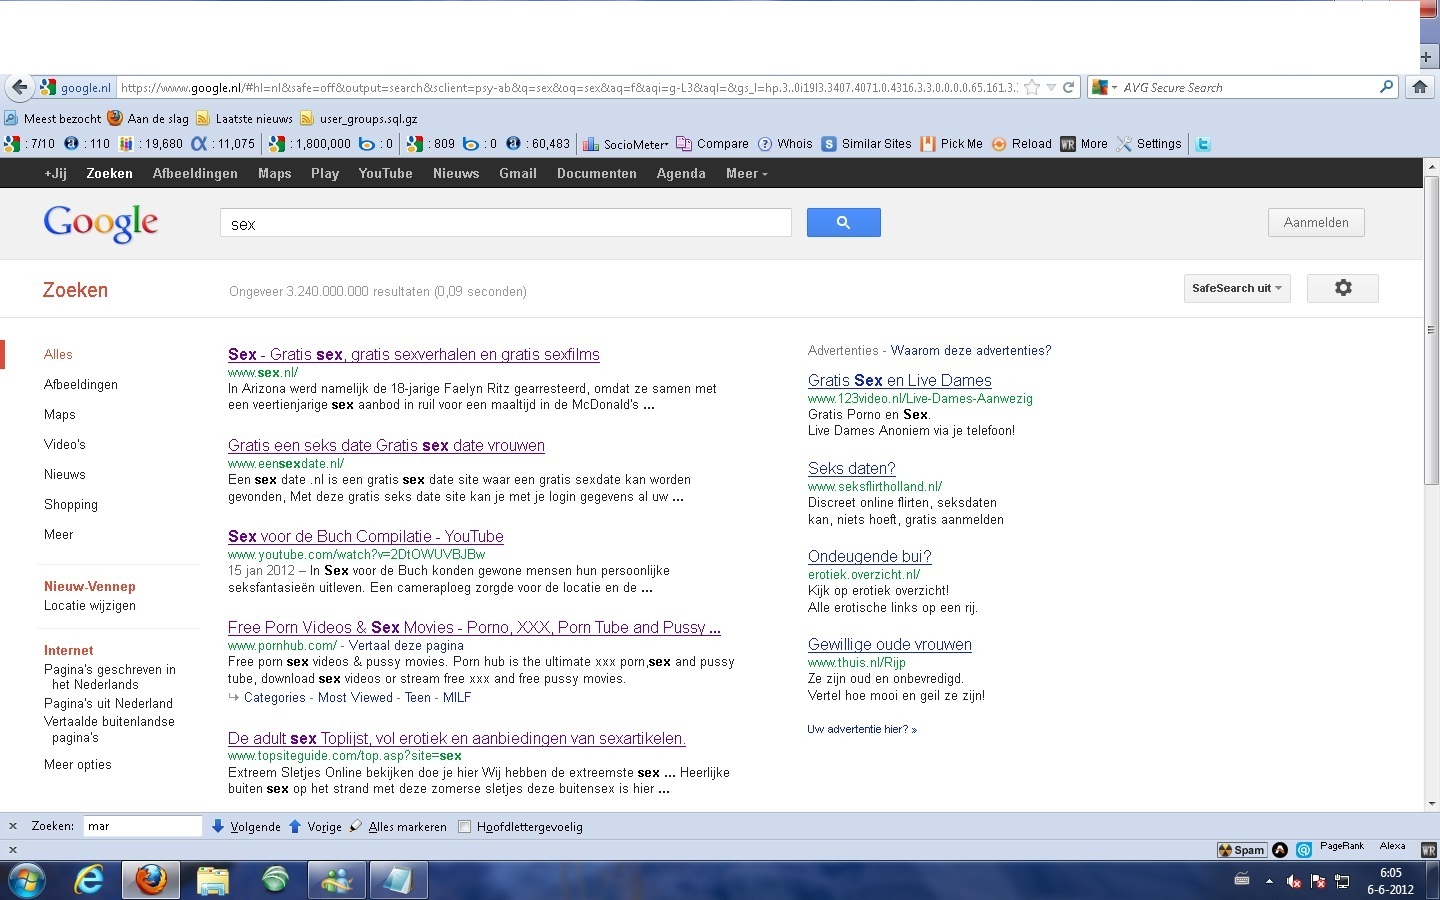Highlight all matches with Alles markeren
Viewport: 1440px width, 900px height.
coord(398,827)
